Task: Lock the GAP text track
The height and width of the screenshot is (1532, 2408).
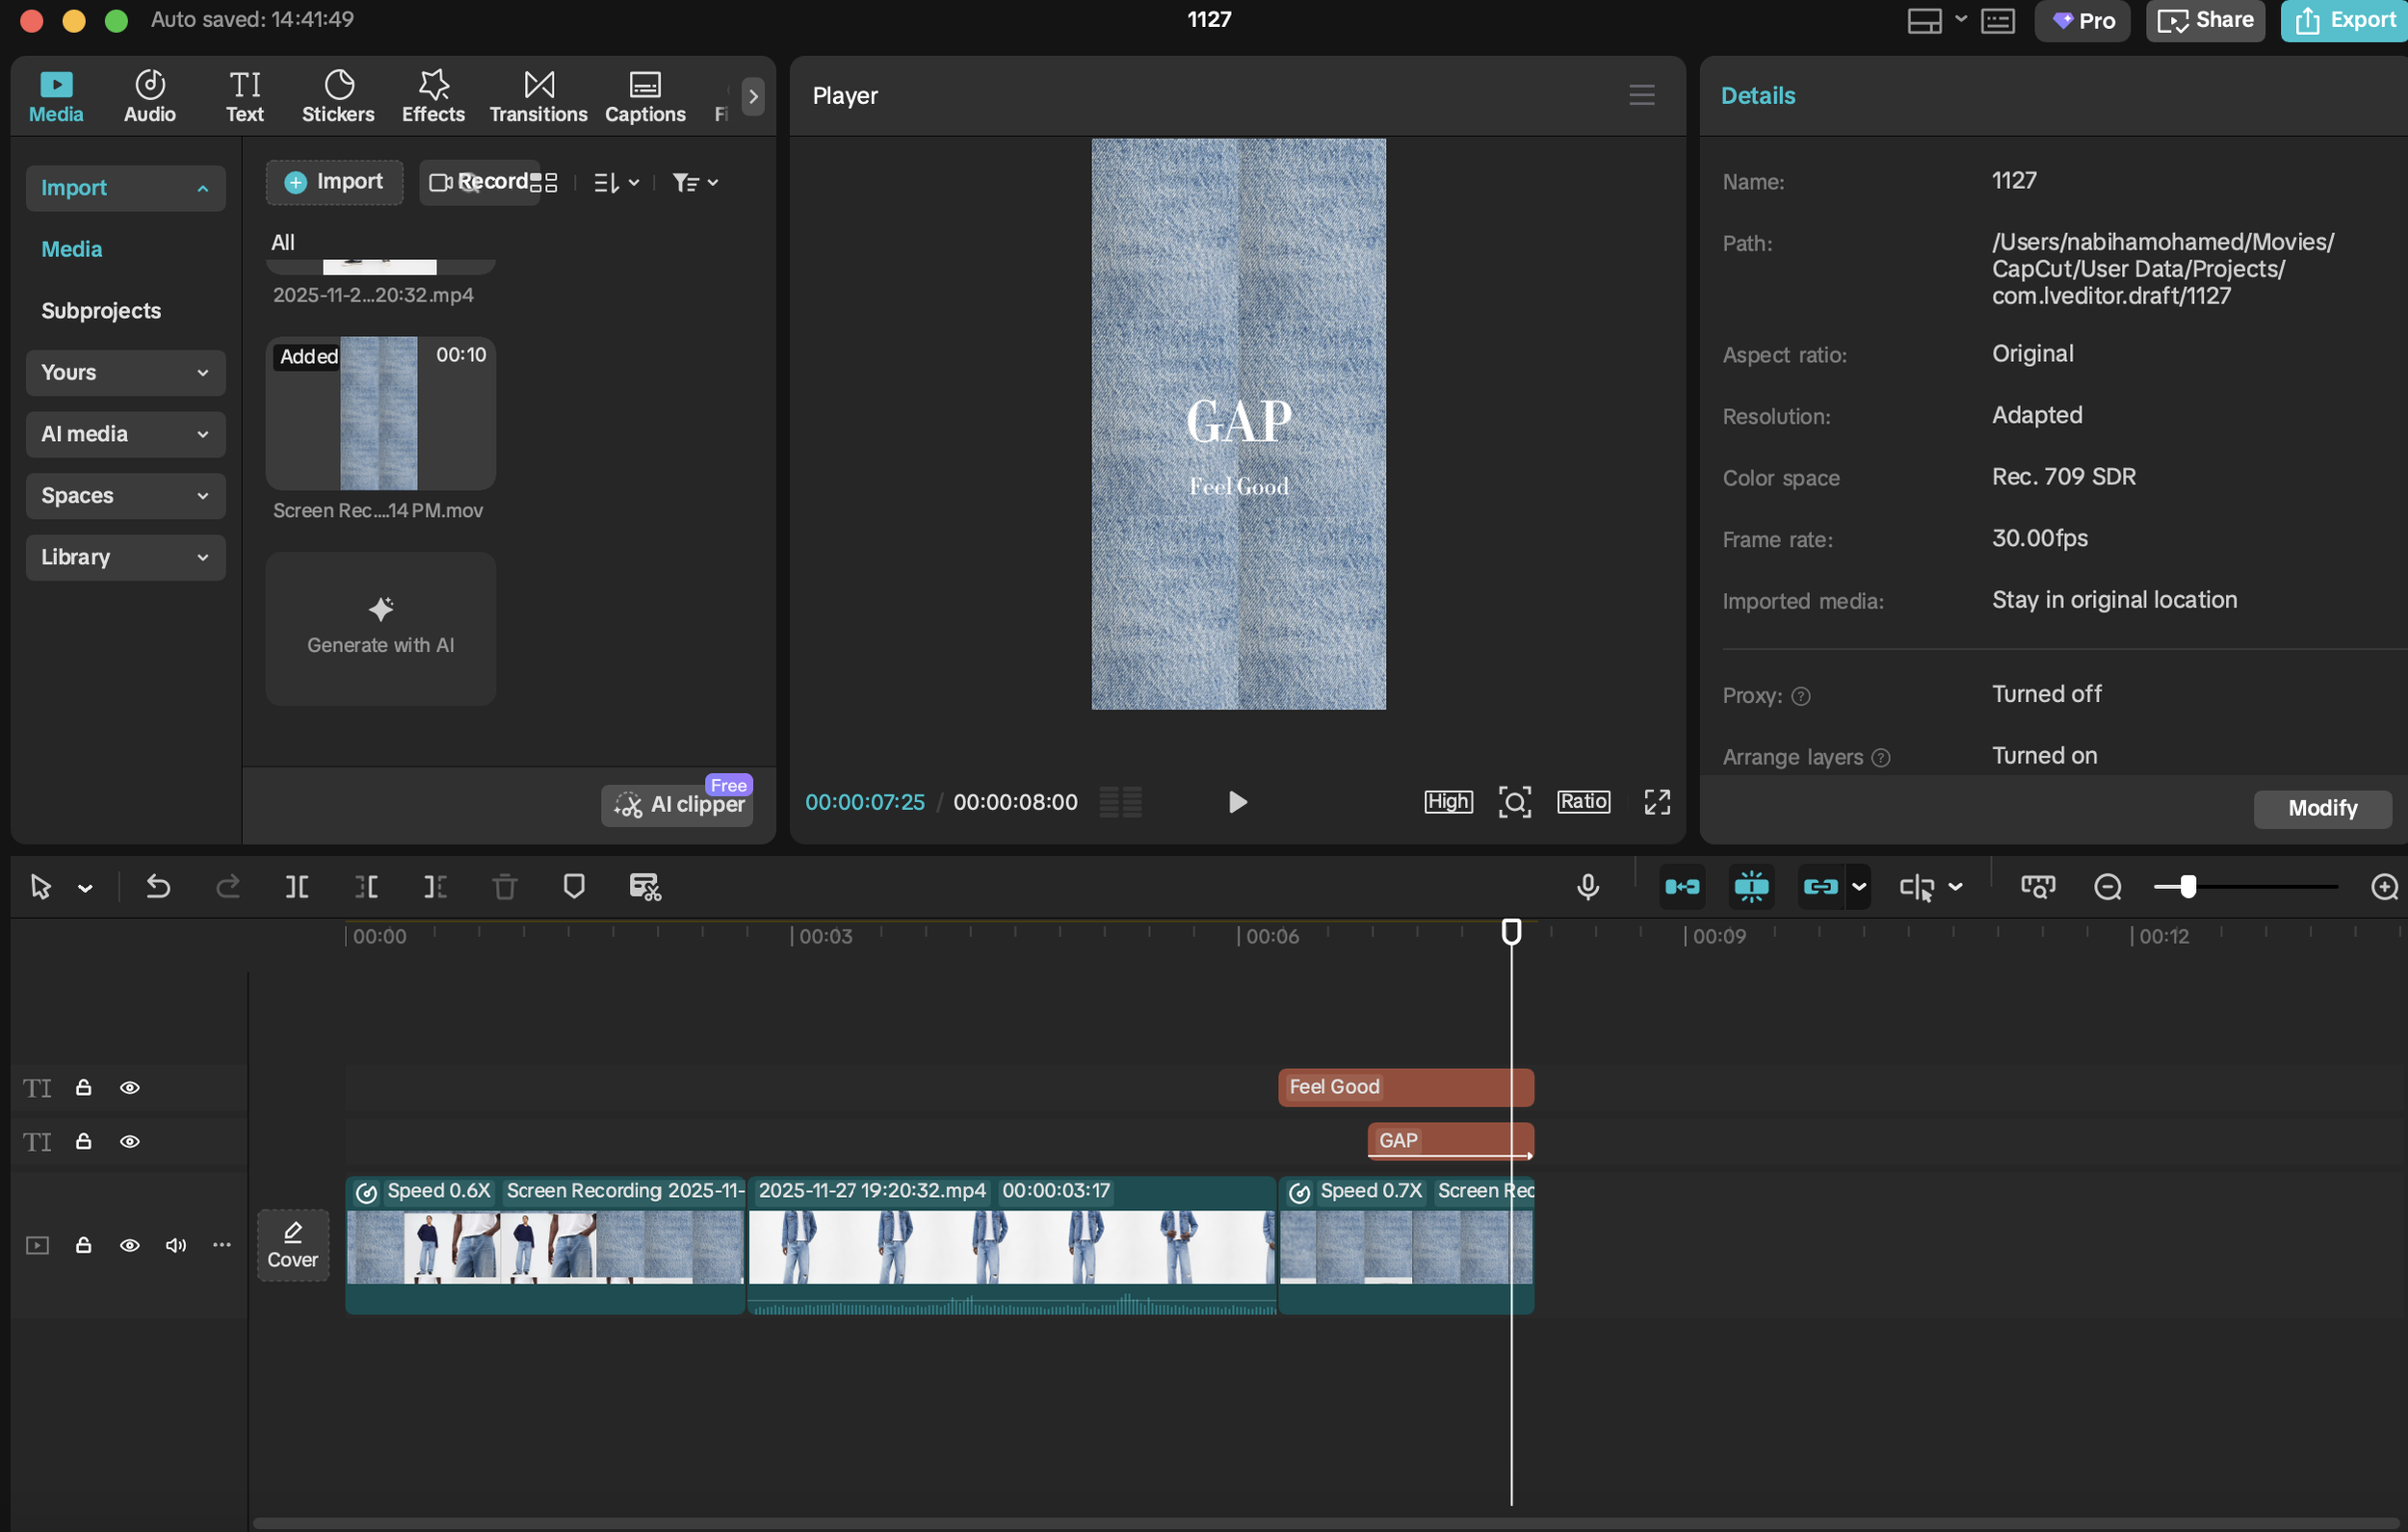Action: click(x=84, y=1142)
